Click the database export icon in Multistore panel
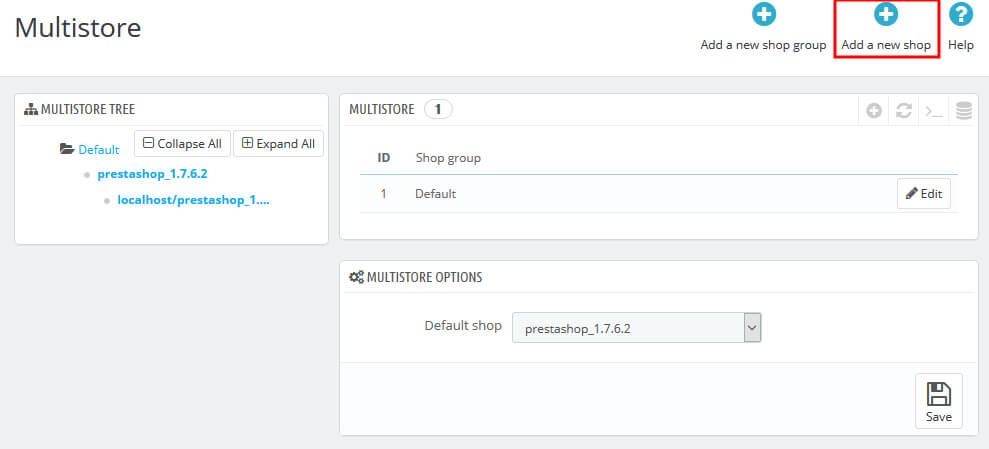The image size is (989, 449). click(963, 111)
